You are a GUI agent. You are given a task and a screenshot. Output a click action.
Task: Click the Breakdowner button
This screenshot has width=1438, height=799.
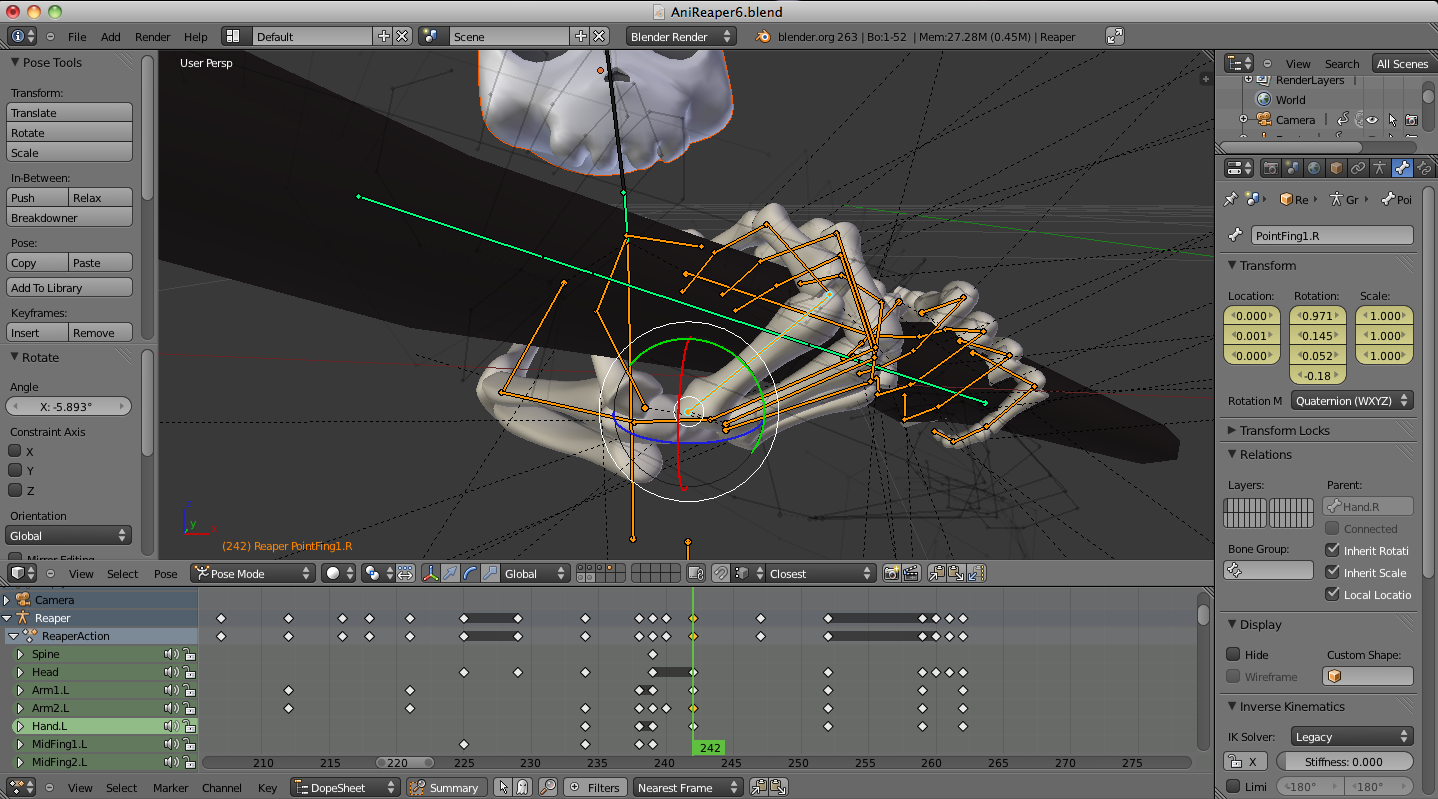(70, 218)
